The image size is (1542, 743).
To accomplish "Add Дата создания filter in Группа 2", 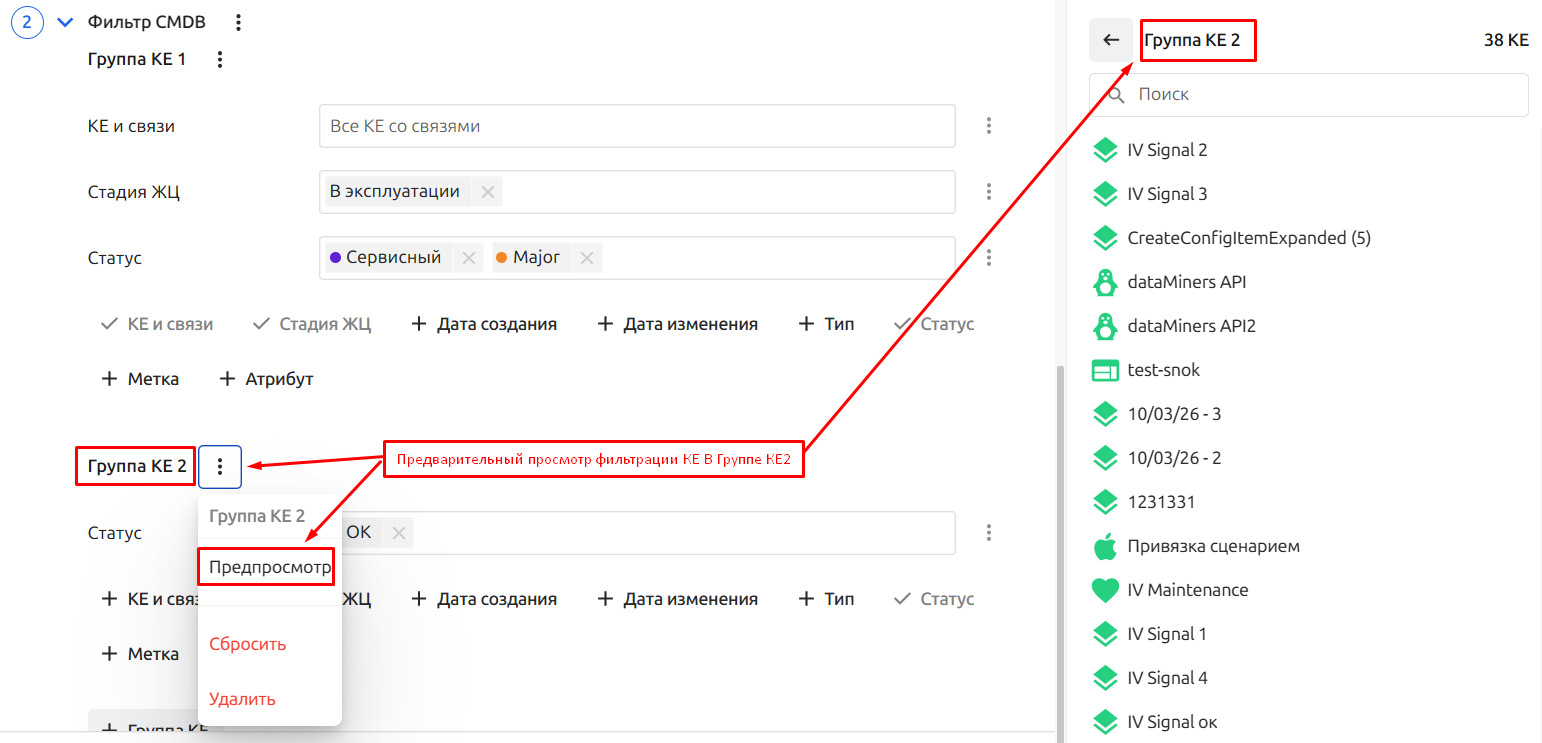I will pos(484,599).
